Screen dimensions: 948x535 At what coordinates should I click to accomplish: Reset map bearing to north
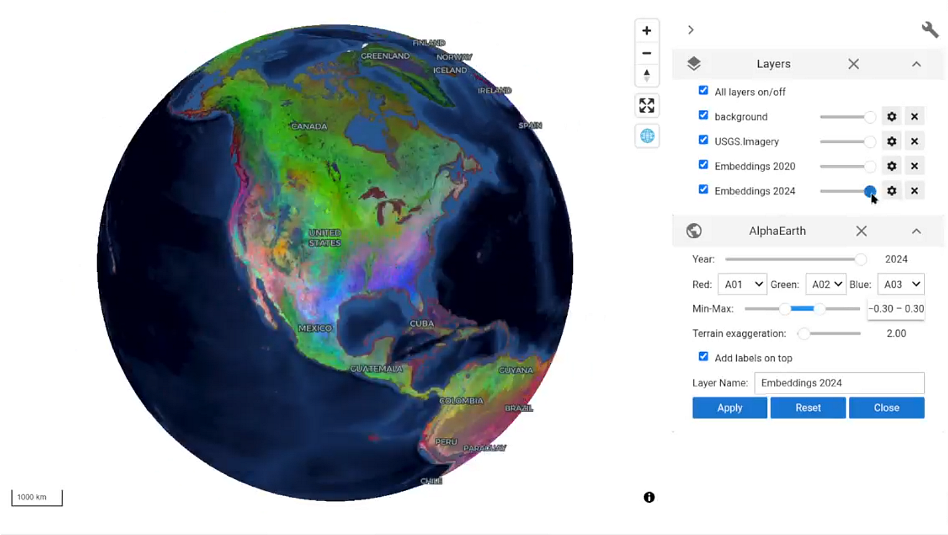coord(647,76)
